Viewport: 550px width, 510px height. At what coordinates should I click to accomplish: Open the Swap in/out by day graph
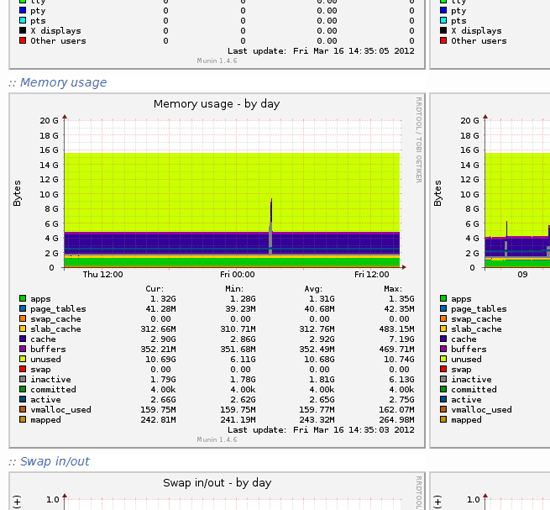pos(217,491)
